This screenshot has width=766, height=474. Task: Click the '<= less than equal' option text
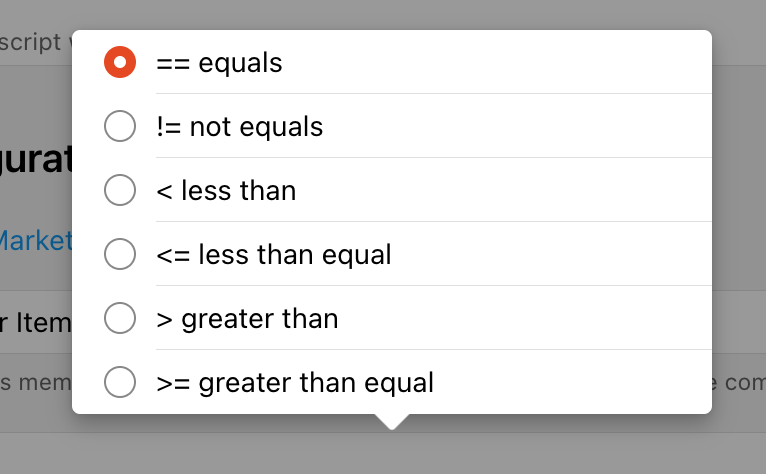tap(273, 254)
